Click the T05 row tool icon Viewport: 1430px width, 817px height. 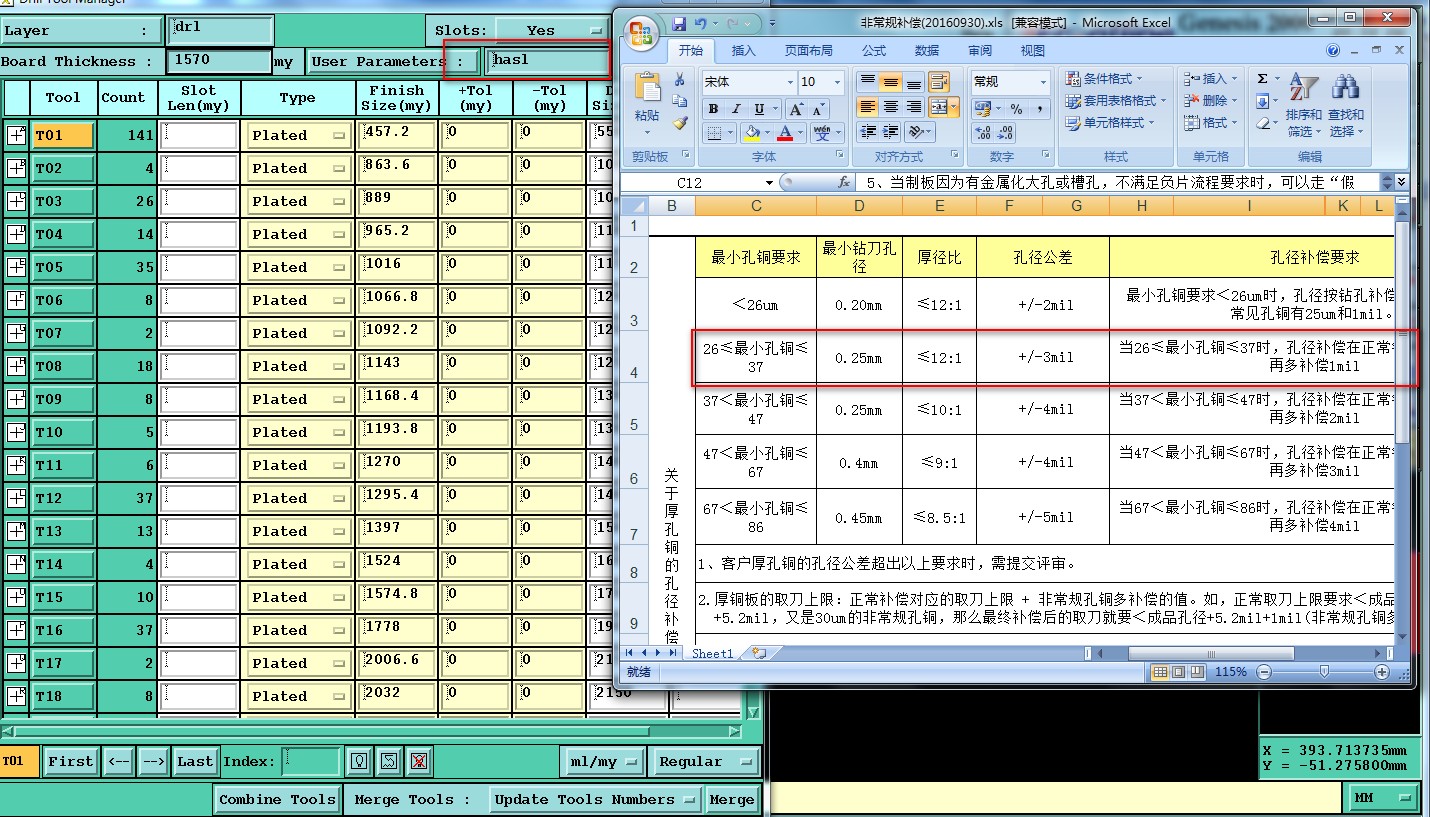[17, 267]
